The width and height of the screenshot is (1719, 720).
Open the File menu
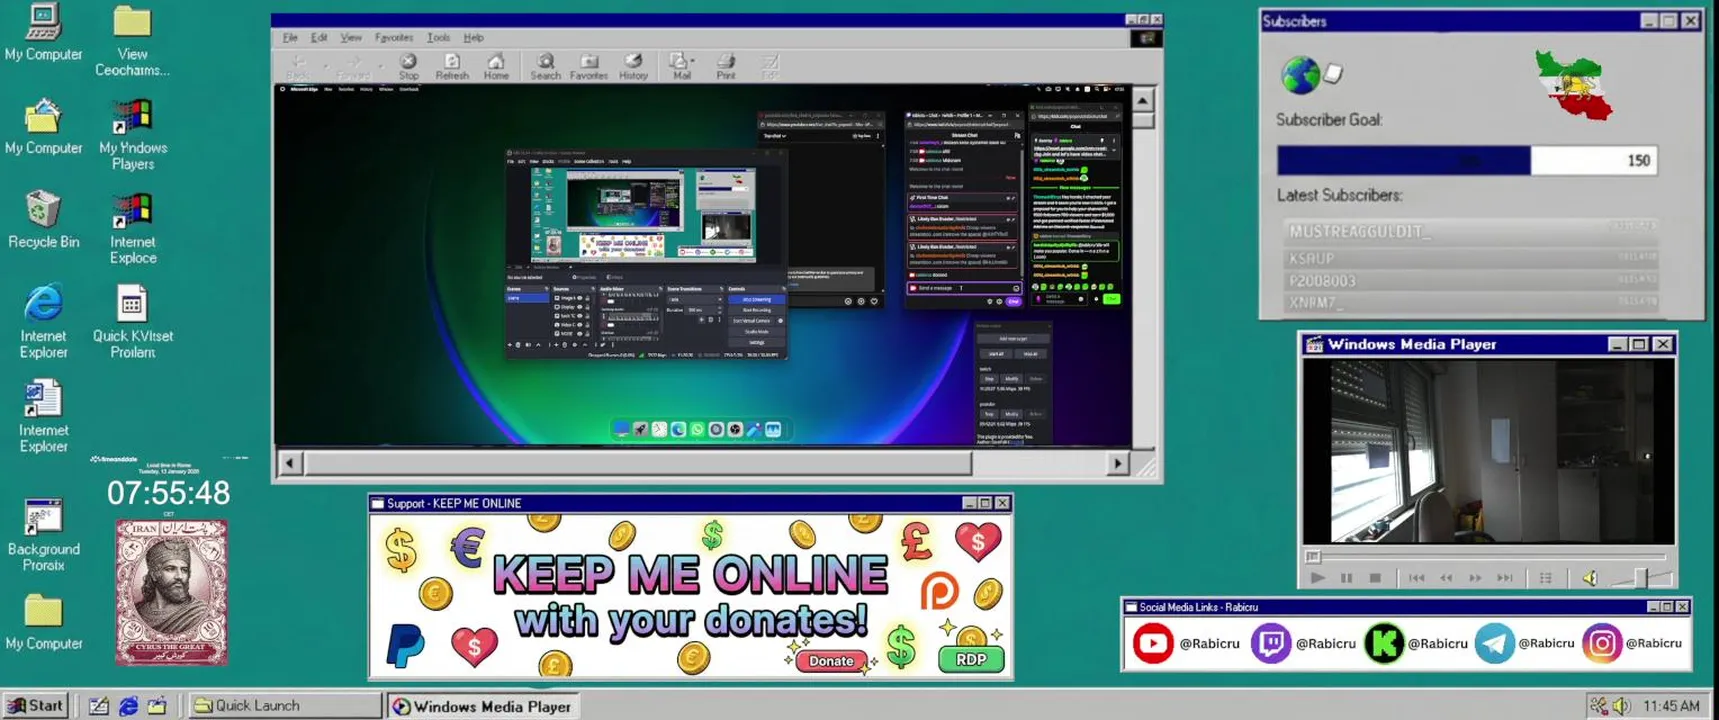point(290,38)
